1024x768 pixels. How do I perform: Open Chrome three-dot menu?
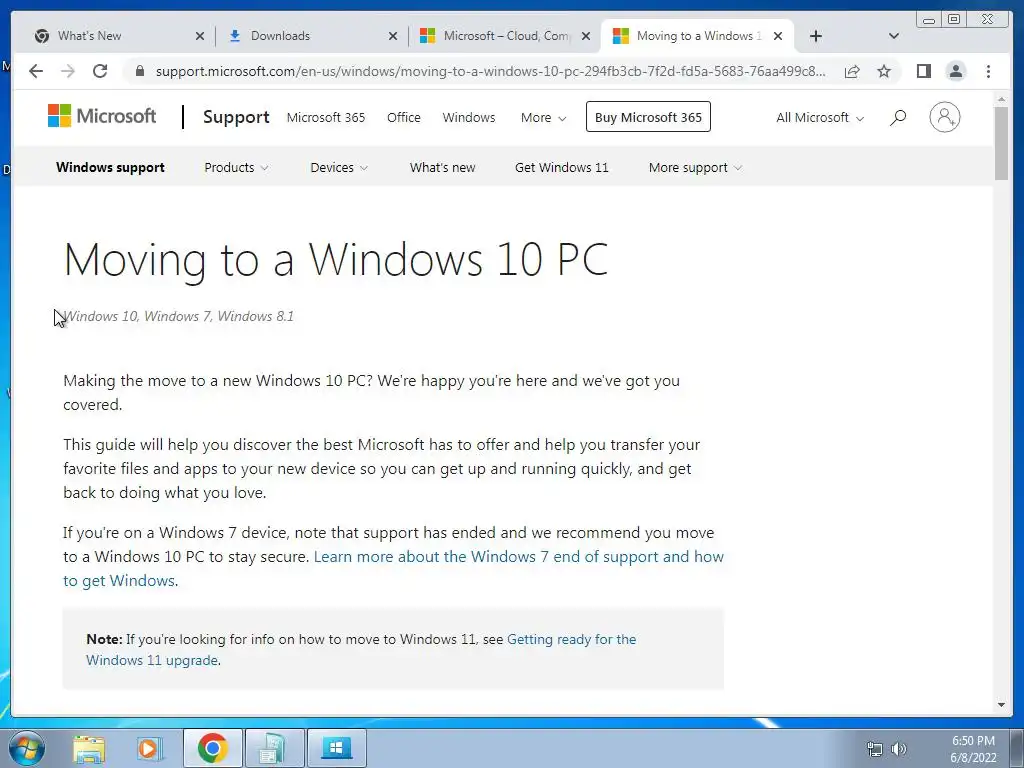tap(988, 71)
